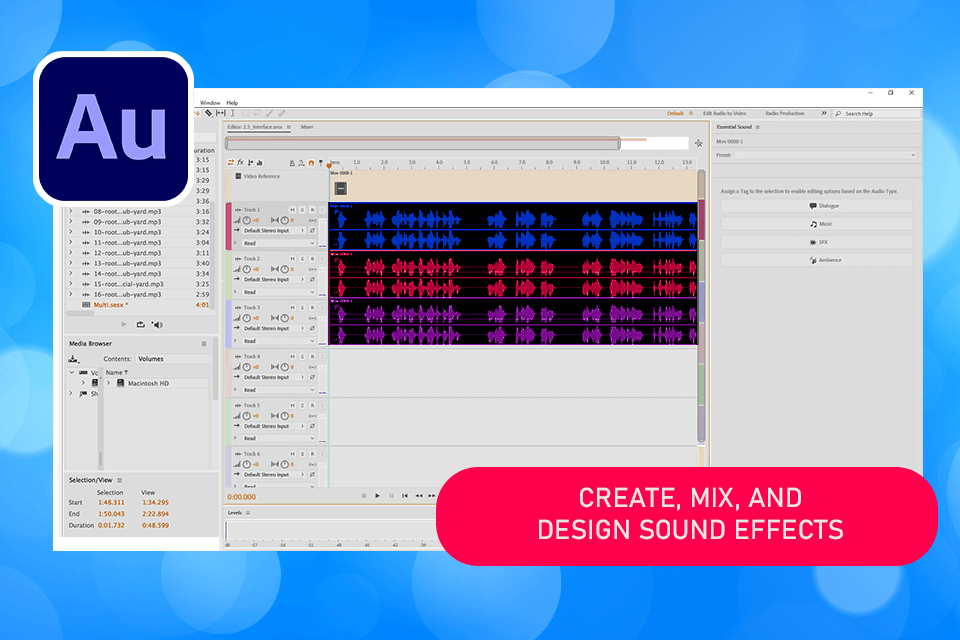Click the Files panel play button
The width and height of the screenshot is (960, 640).
click(124, 325)
